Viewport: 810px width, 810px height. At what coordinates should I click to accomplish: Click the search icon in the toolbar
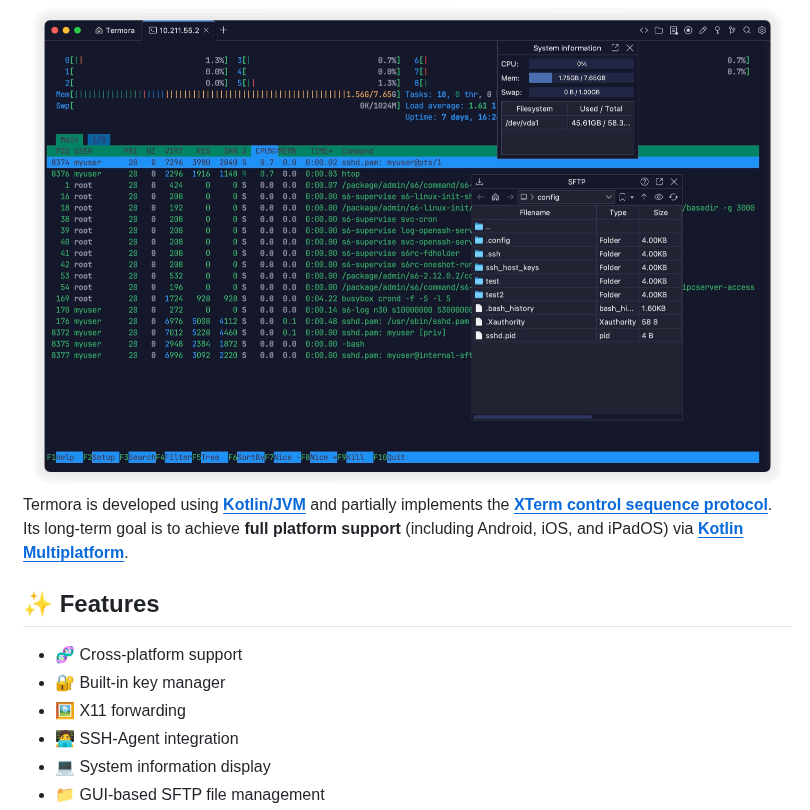pos(747,30)
